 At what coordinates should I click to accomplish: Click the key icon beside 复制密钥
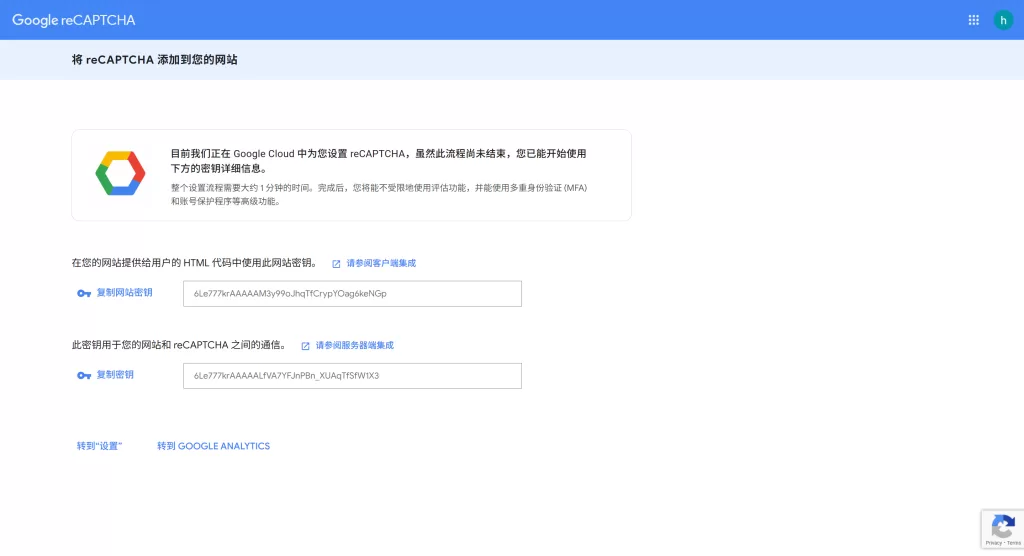pos(84,376)
